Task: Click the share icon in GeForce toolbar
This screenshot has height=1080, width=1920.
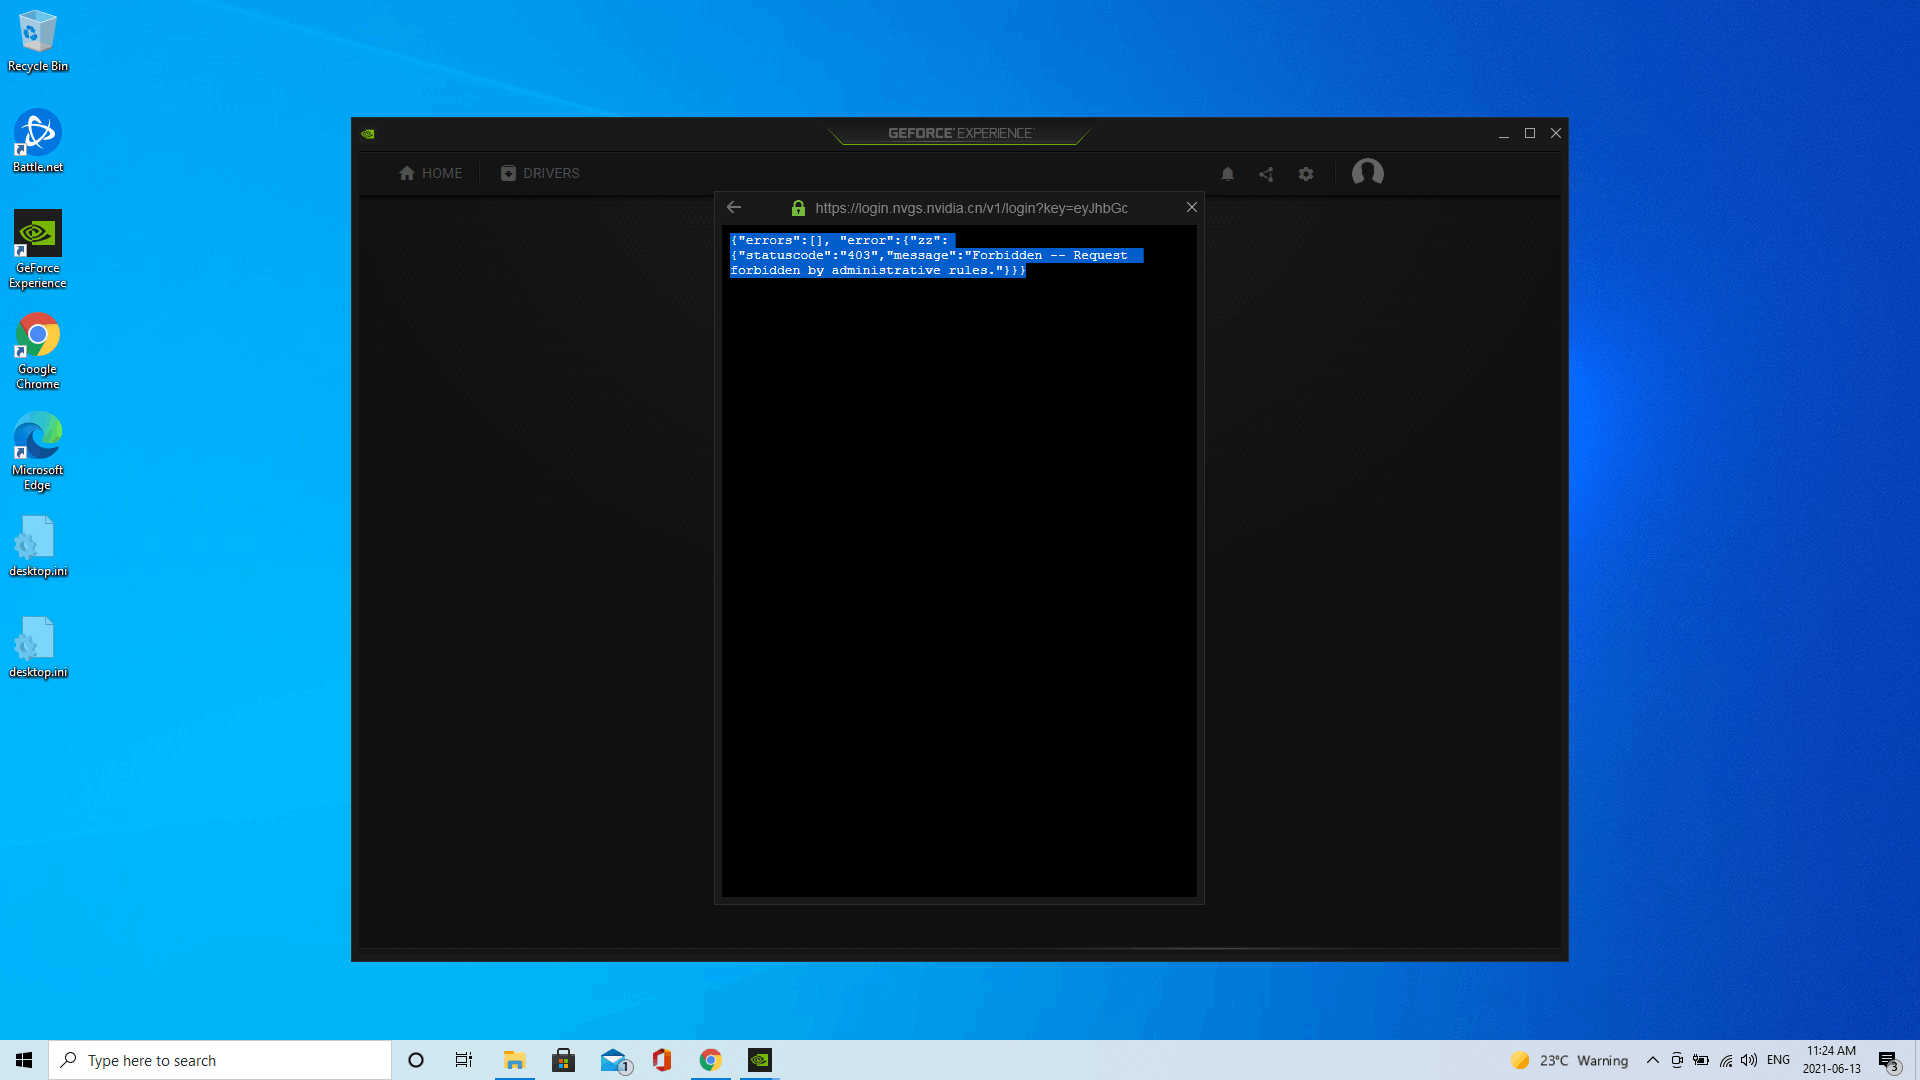Action: coord(1266,174)
